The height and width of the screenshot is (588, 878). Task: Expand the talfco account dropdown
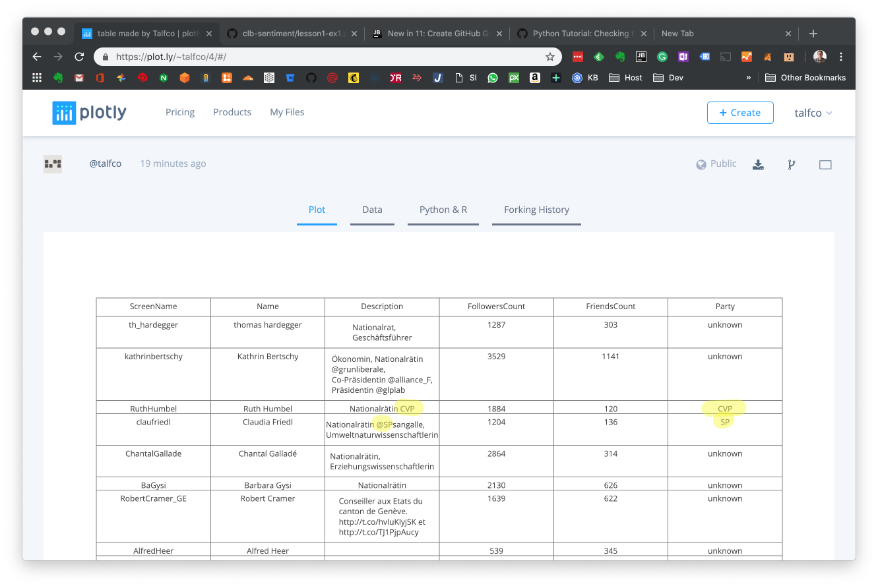coord(813,113)
